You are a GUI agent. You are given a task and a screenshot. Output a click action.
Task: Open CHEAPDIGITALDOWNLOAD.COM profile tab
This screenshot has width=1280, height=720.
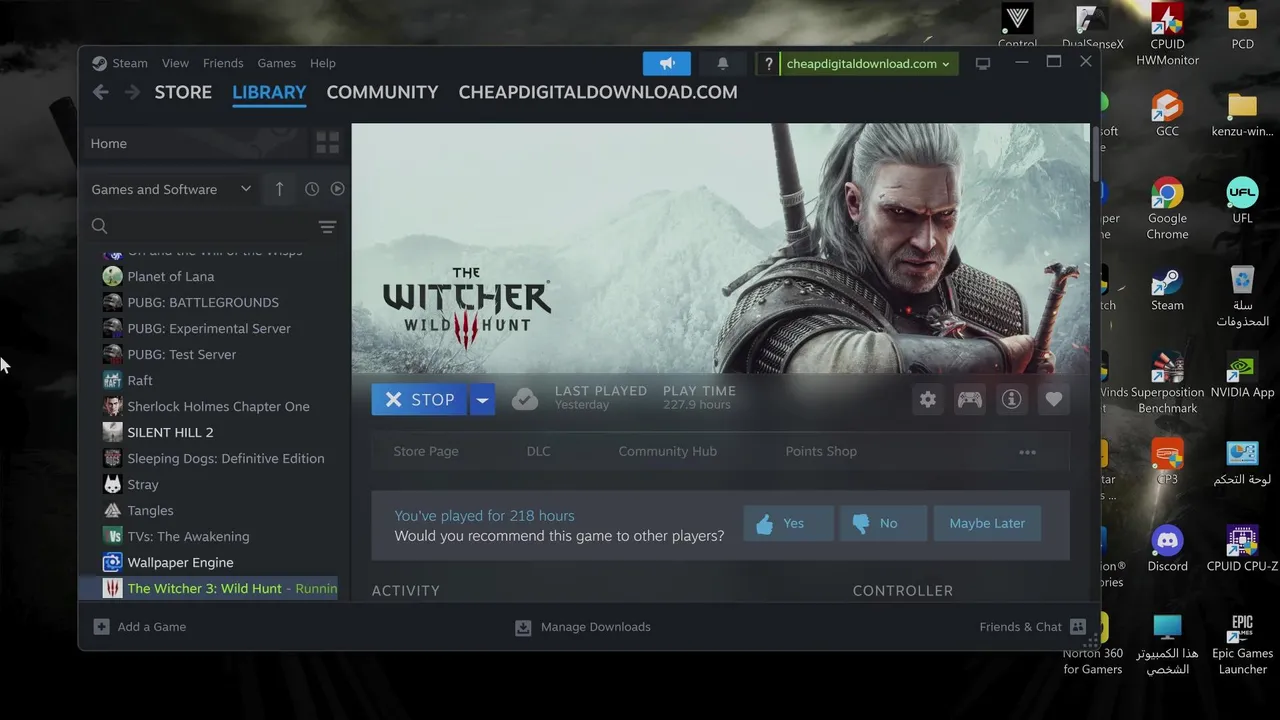point(598,92)
